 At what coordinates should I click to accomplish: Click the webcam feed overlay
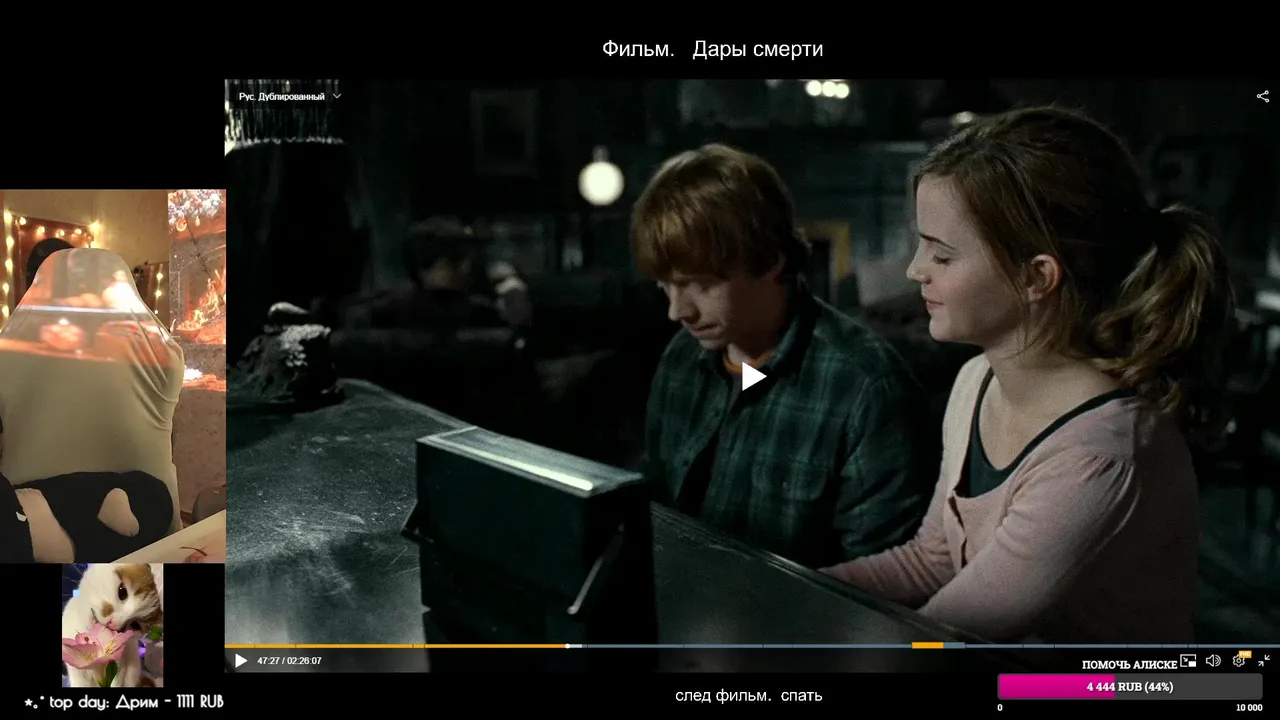pyautogui.click(x=113, y=376)
